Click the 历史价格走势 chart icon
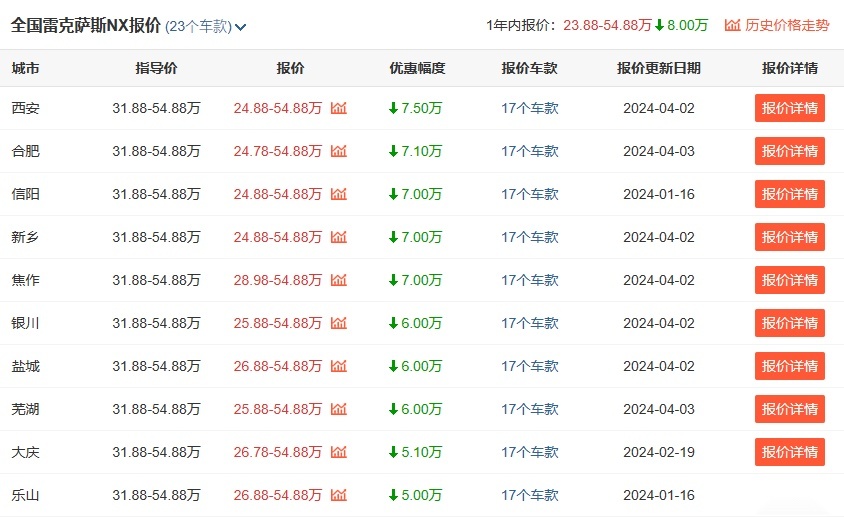Image resolution: width=844 pixels, height=517 pixels. point(732,25)
